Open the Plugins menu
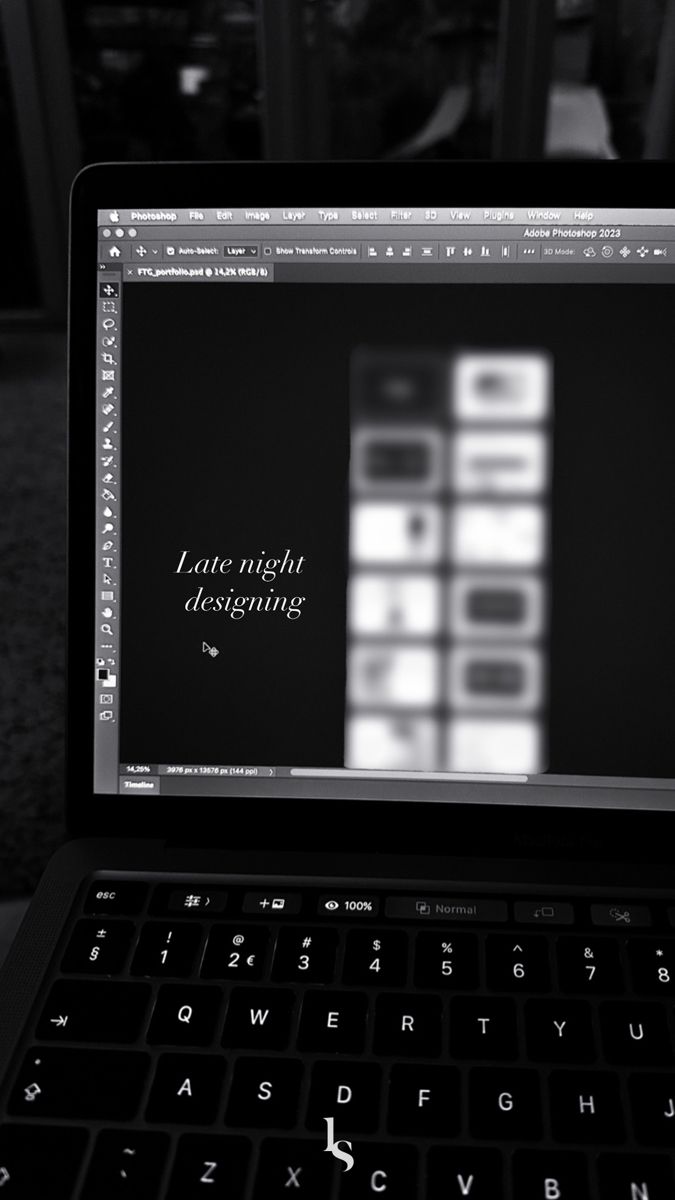Image resolution: width=675 pixels, height=1200 pixels. pos(499,216)
